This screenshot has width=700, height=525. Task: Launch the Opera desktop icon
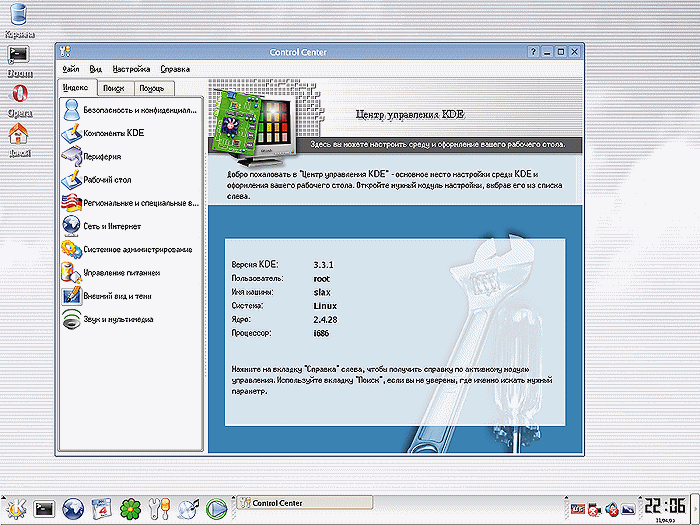point(19,95)
